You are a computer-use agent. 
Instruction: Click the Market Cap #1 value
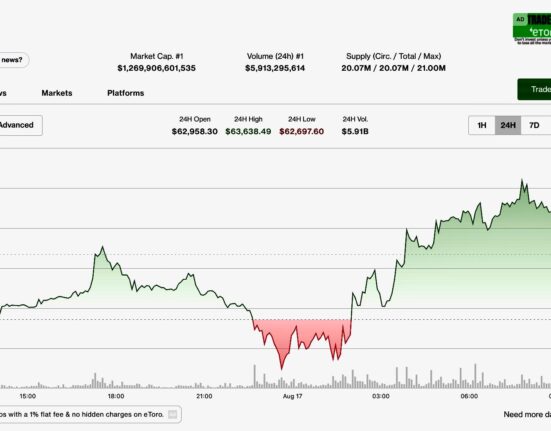tap(156, 68)
